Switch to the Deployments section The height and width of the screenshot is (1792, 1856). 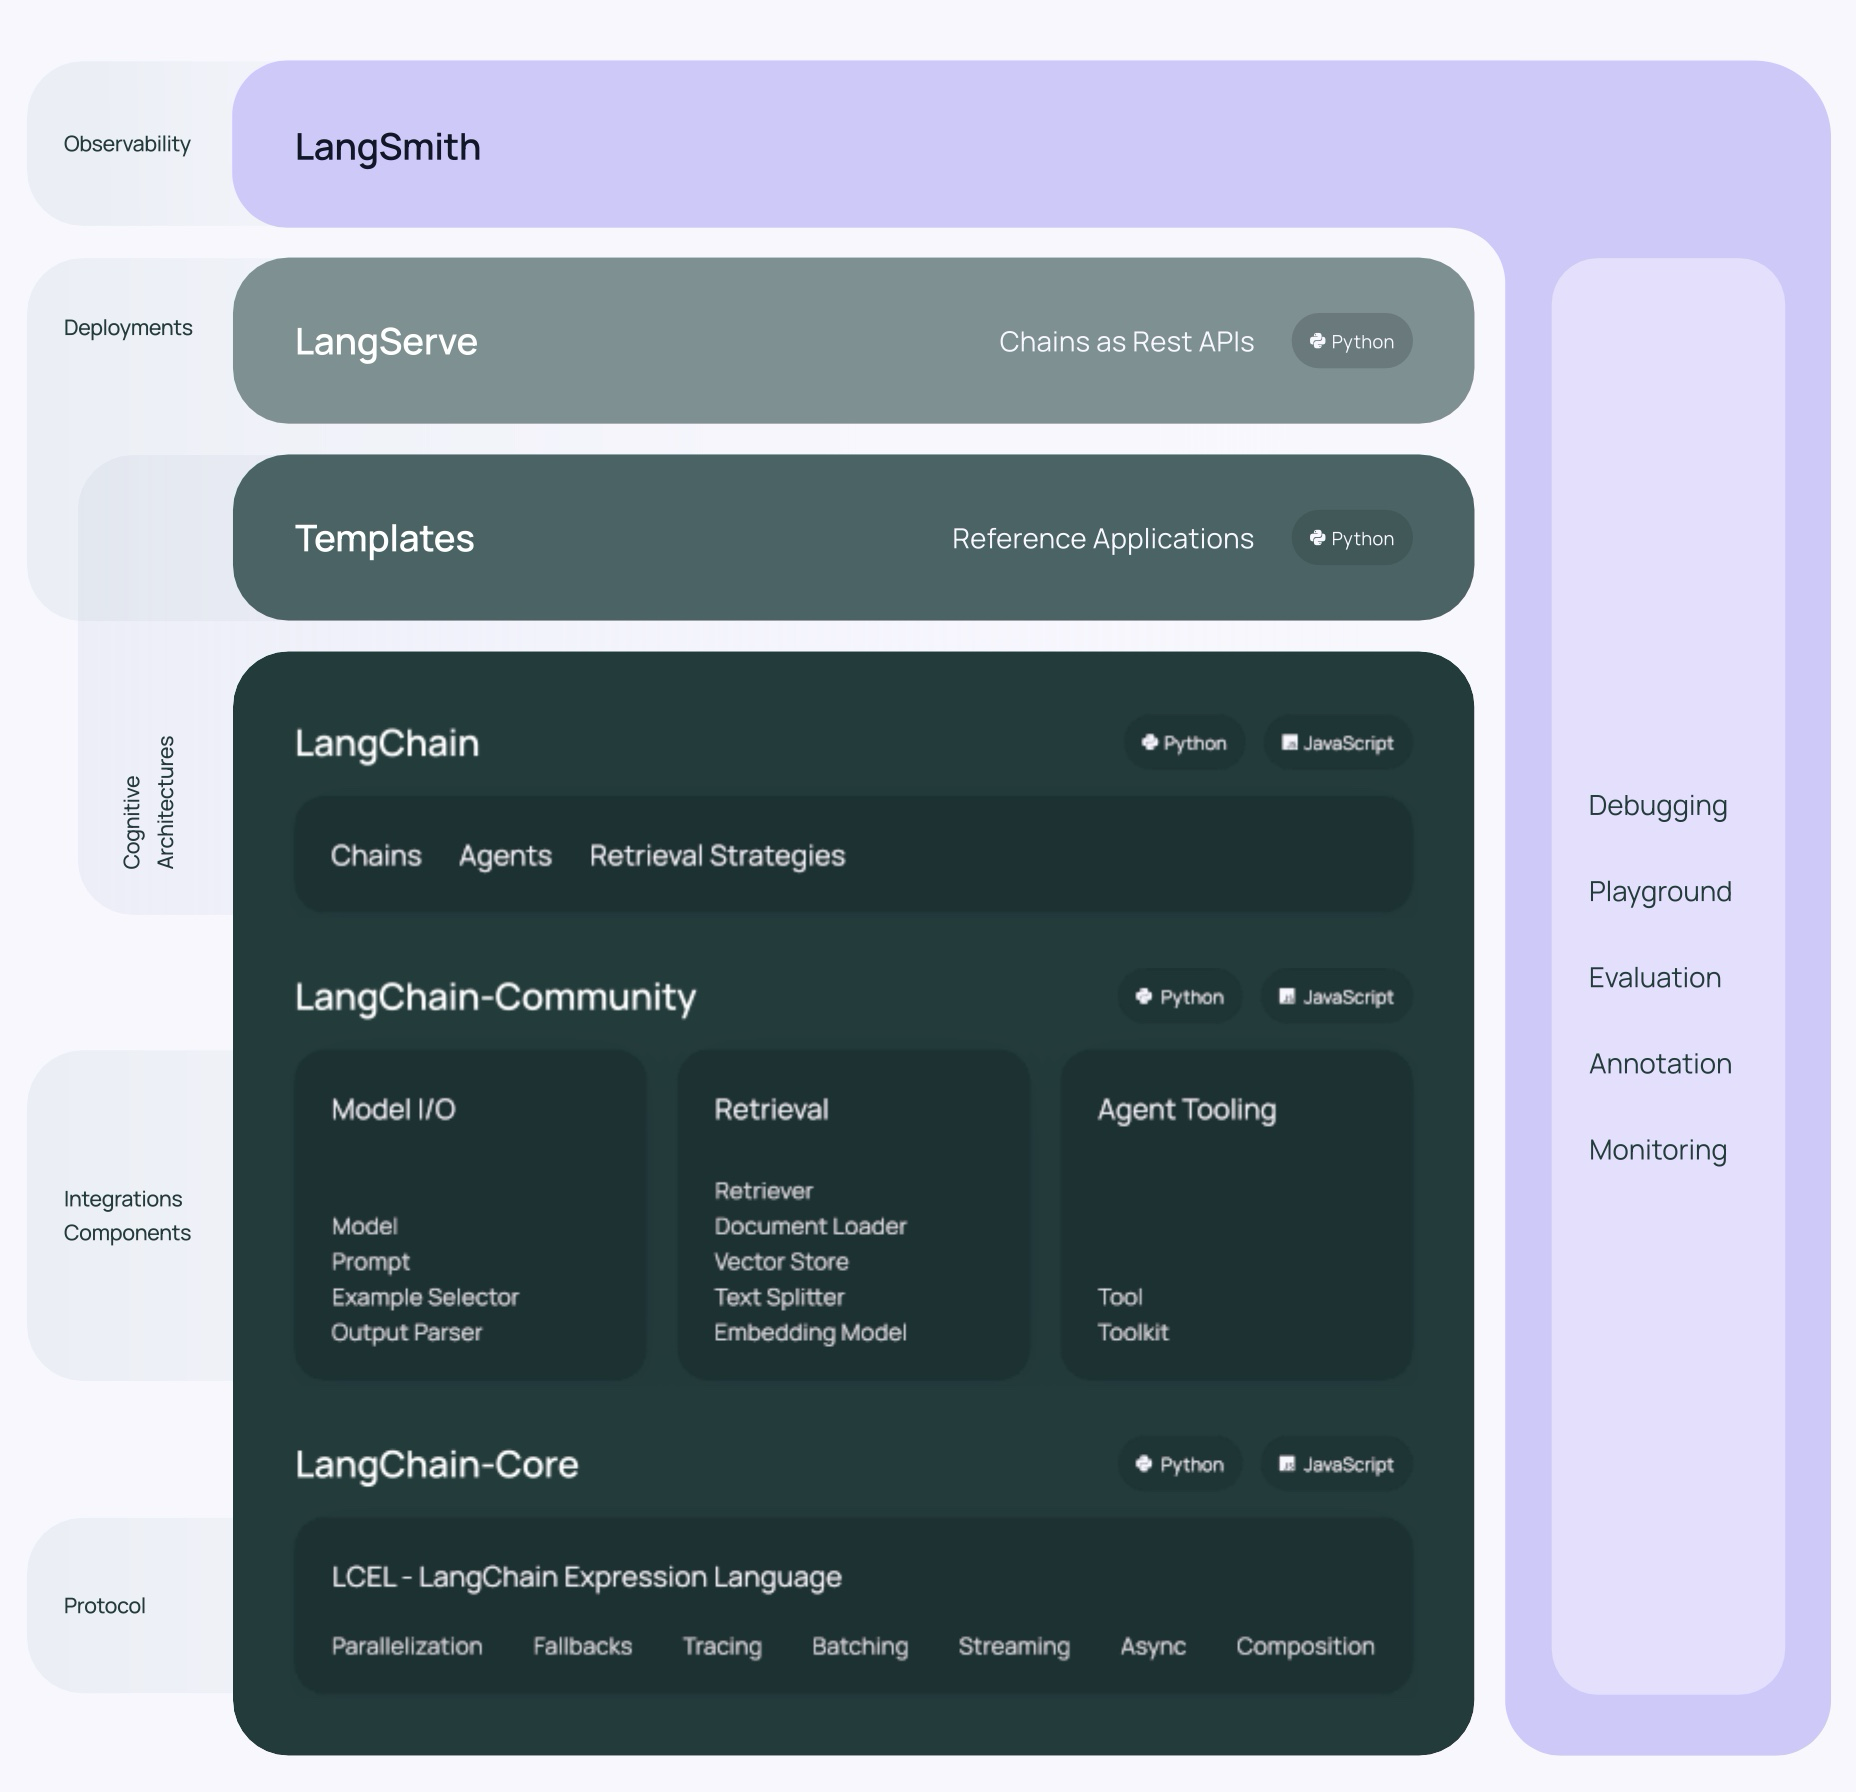(128, 327)
